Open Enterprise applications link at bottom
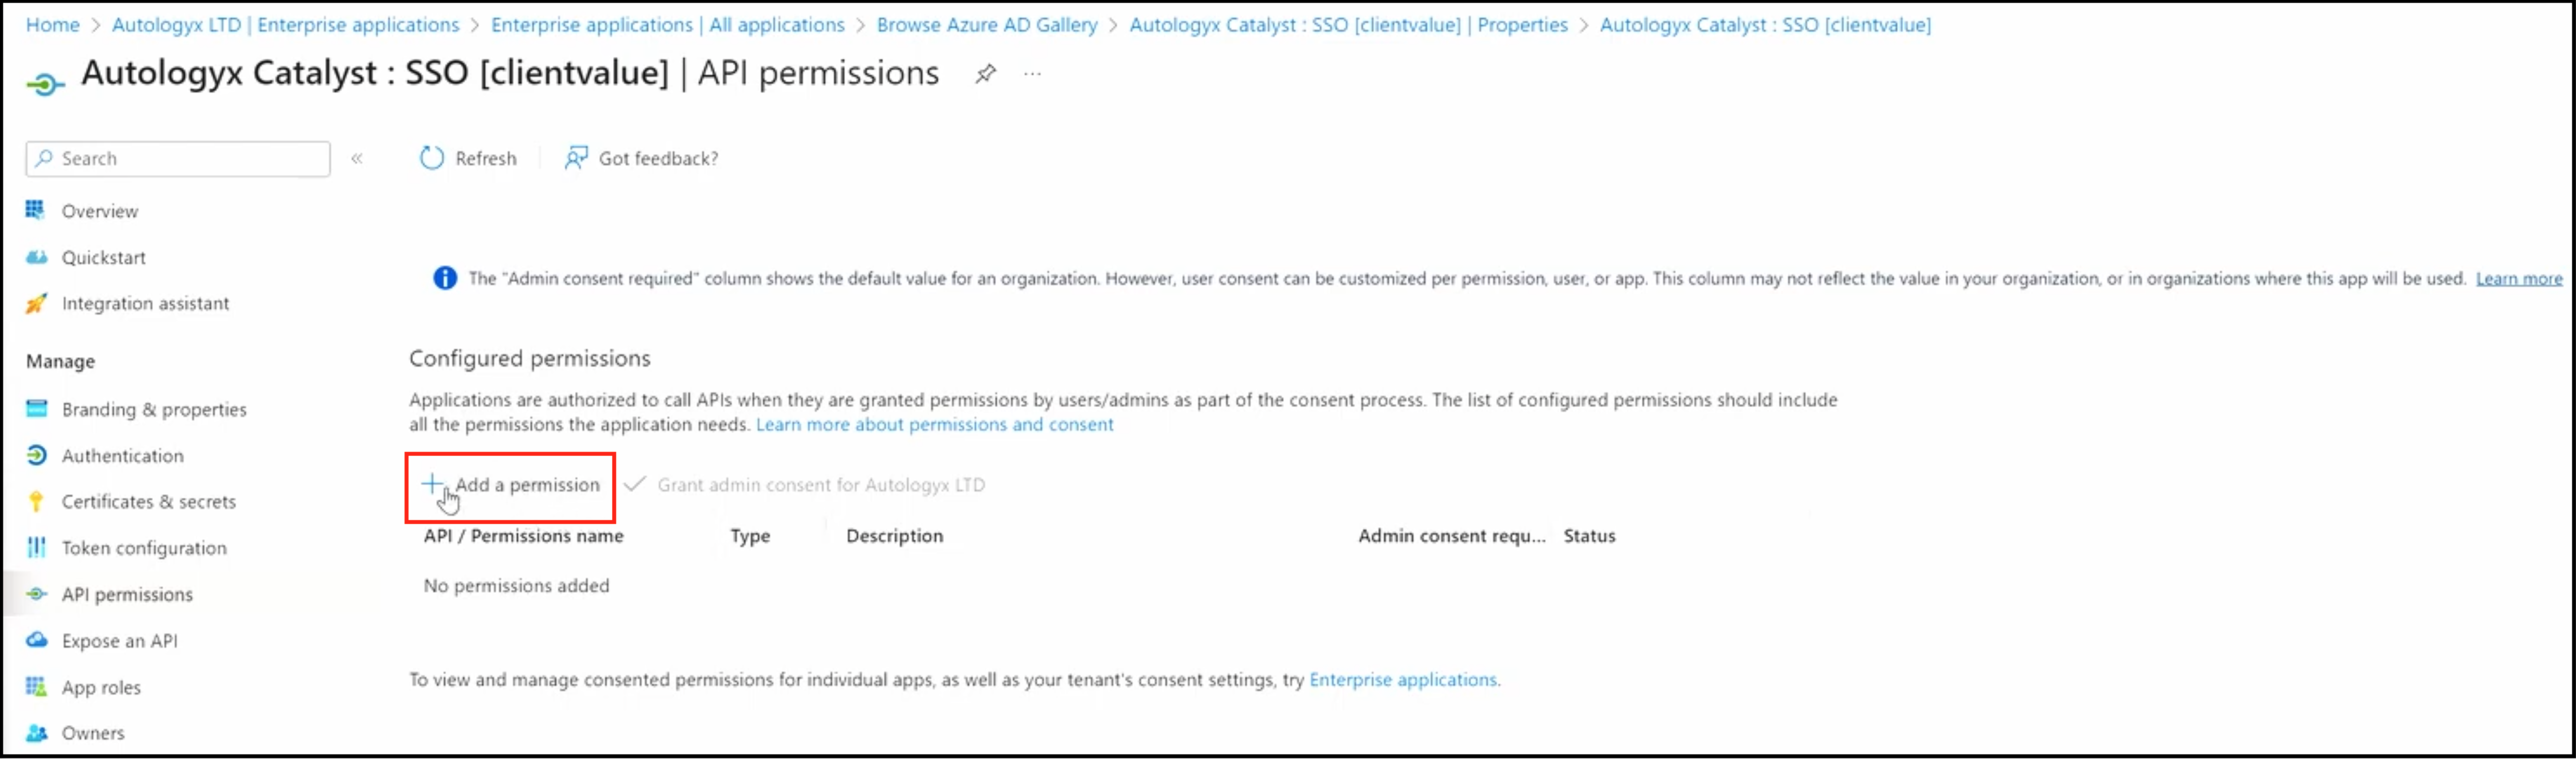 [1403, 680]
